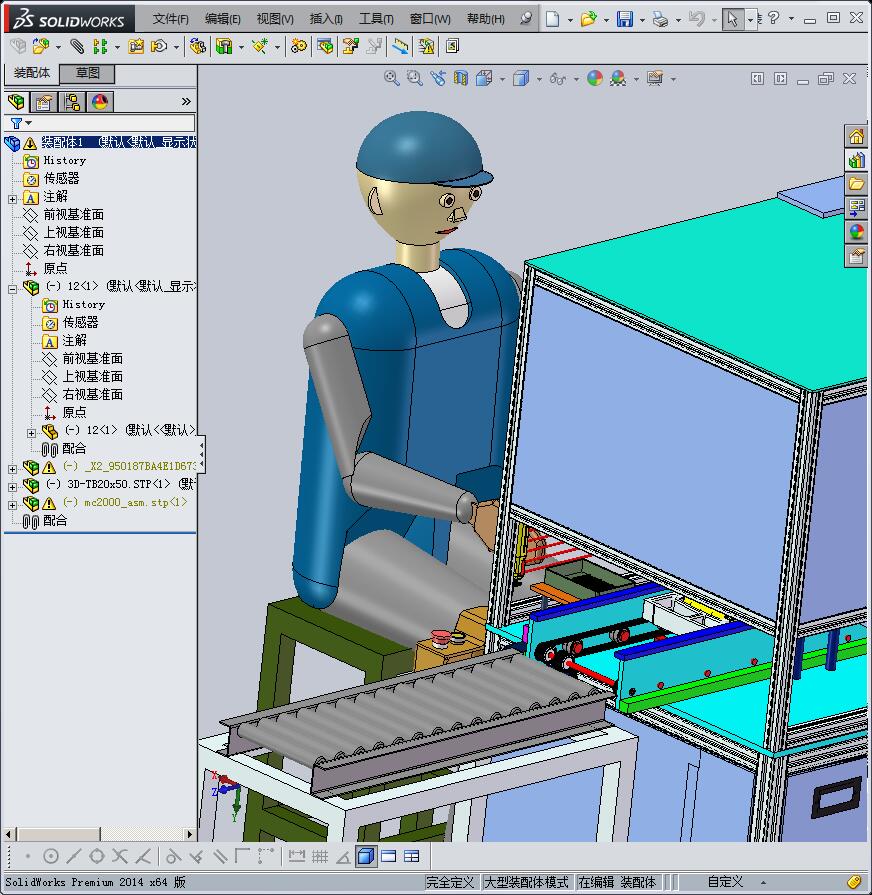Click the Zoom to Fit magnifier icon
This screenshot has height=895, width=872.
click(x=391, y=78)
